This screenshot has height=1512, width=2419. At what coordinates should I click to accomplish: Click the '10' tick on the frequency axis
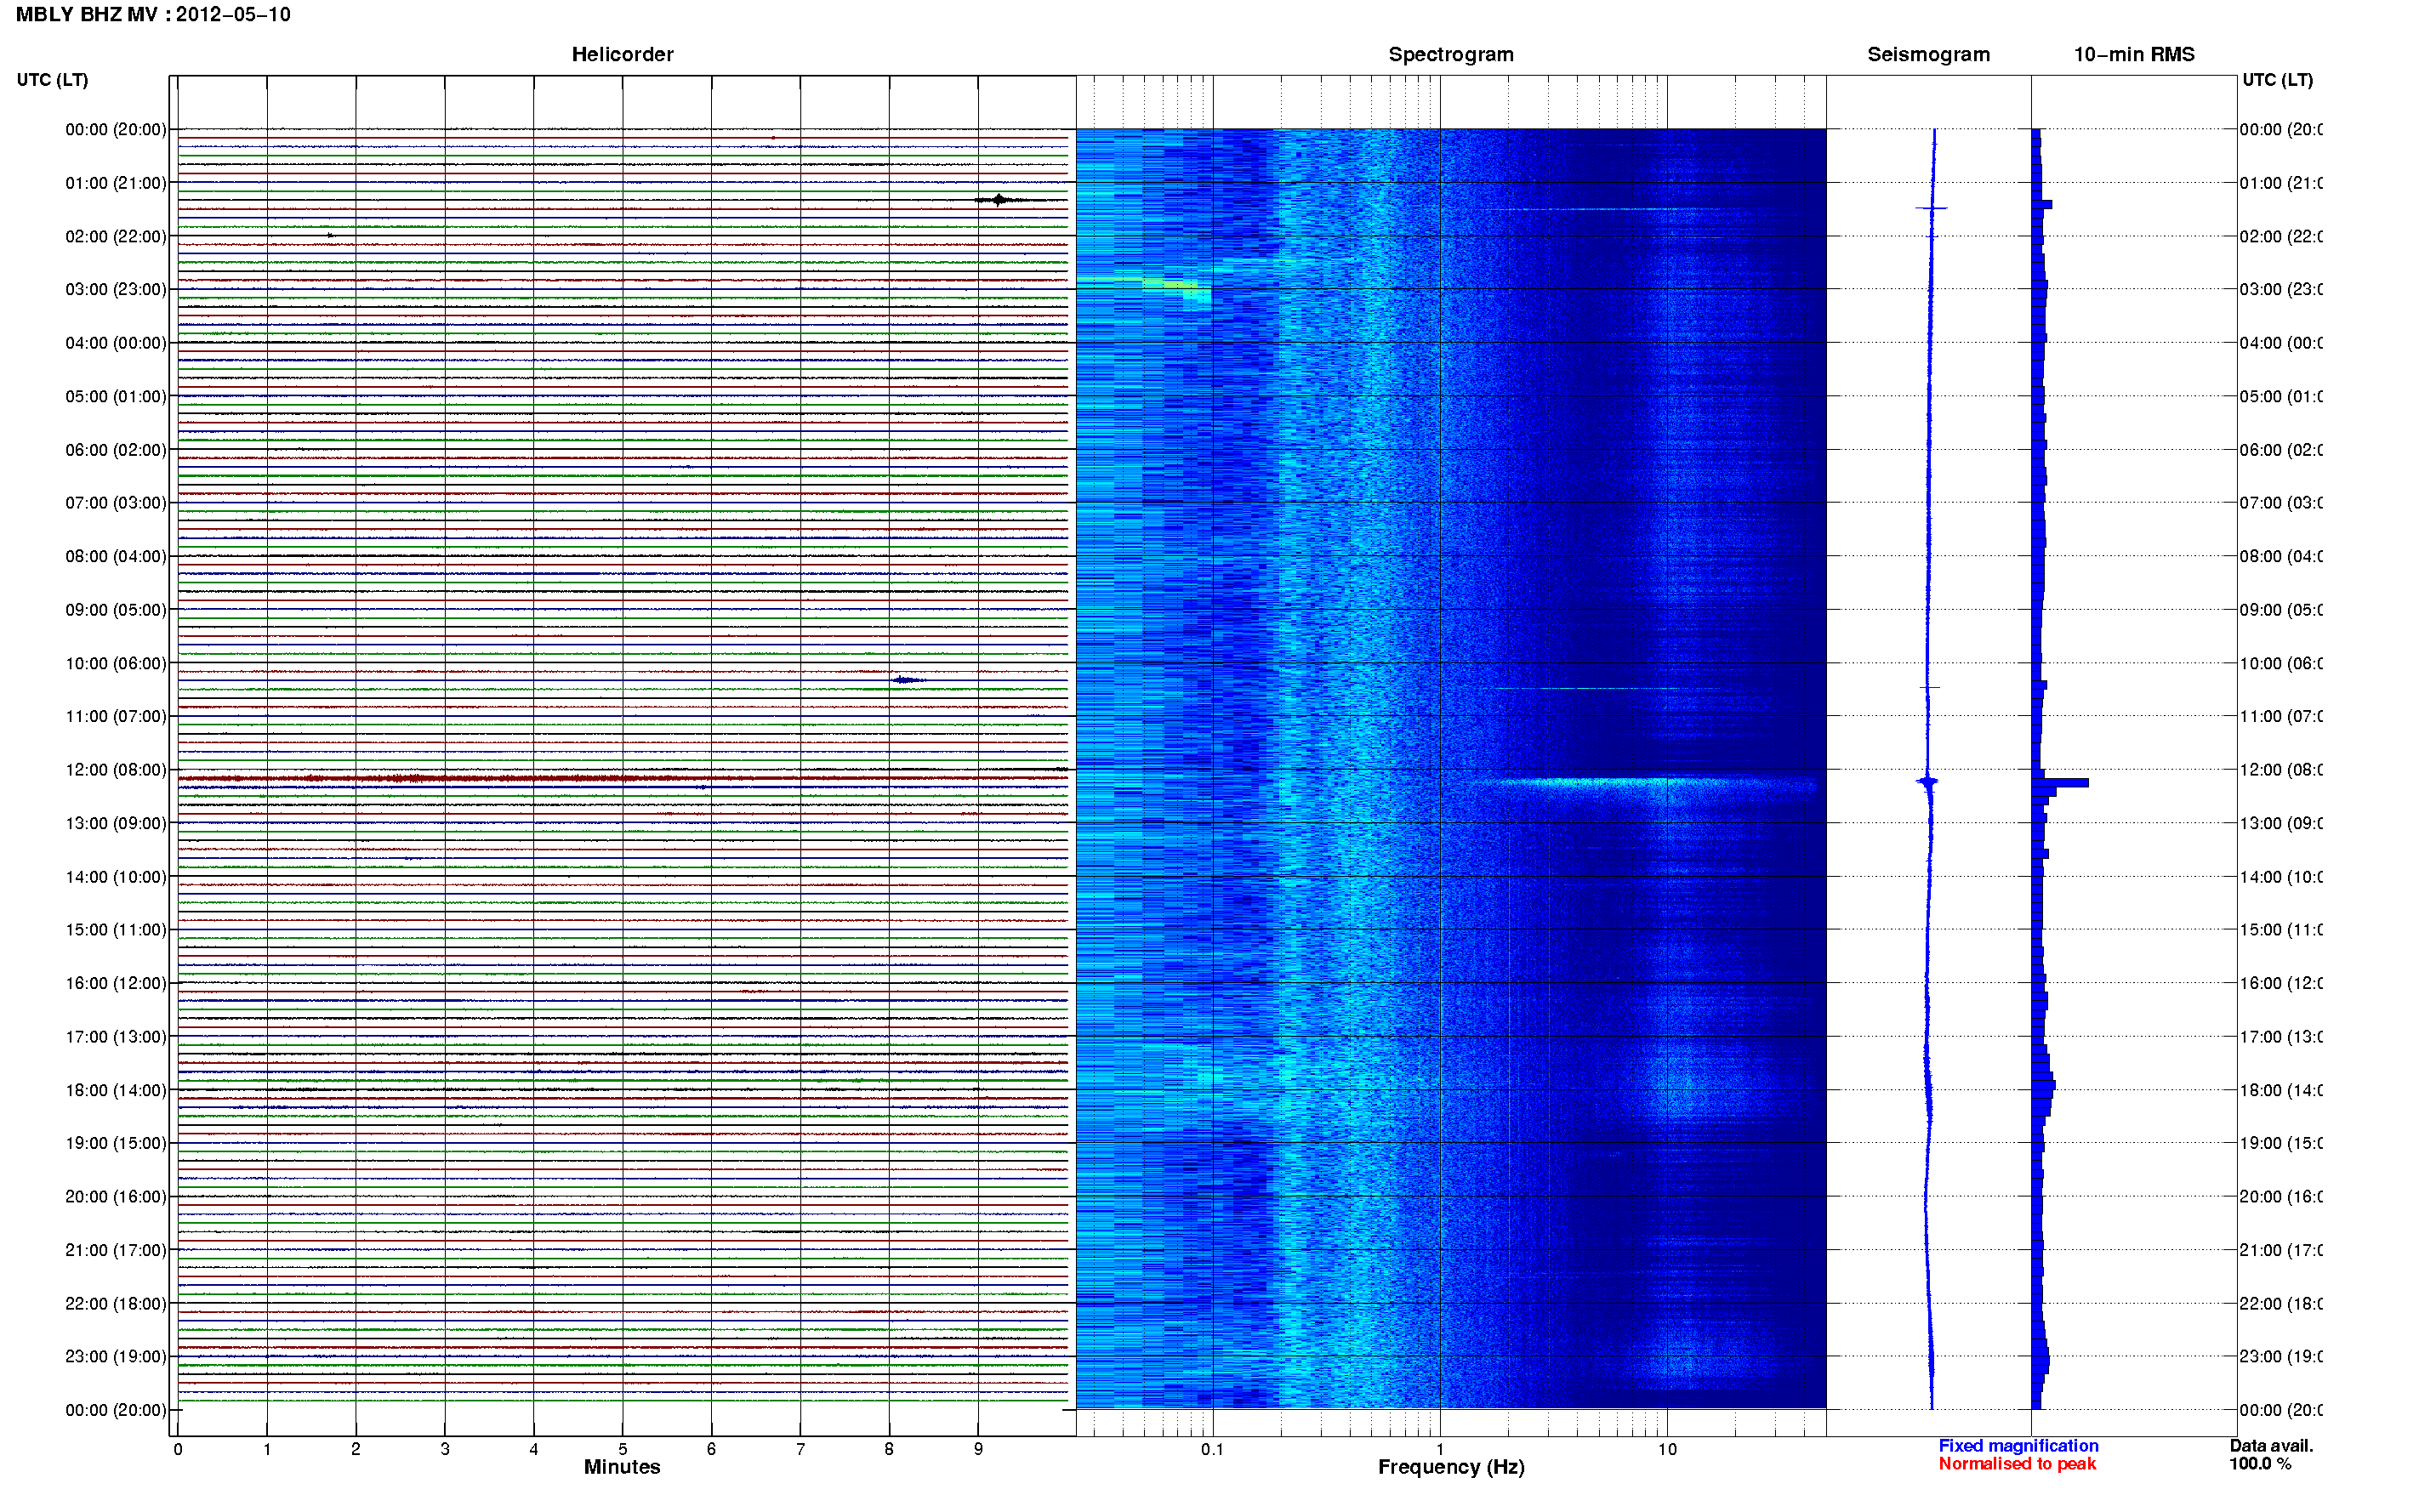pyautogui.click(x=1667, y=1450)
